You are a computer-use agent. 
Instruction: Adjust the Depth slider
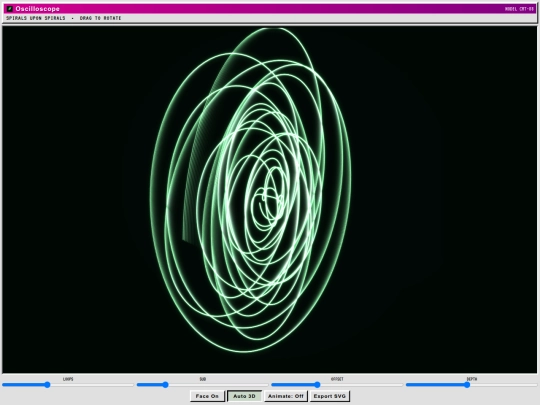coord(471,385)
